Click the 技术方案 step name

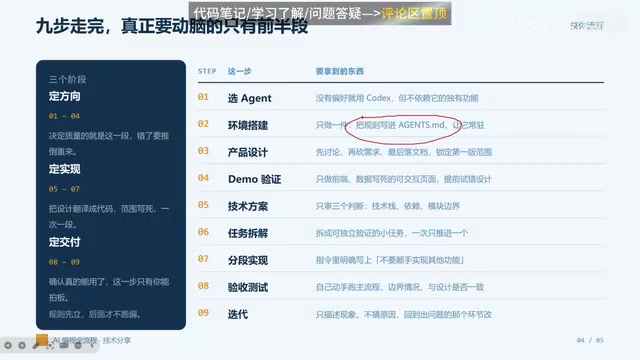(x=248, y=206)
